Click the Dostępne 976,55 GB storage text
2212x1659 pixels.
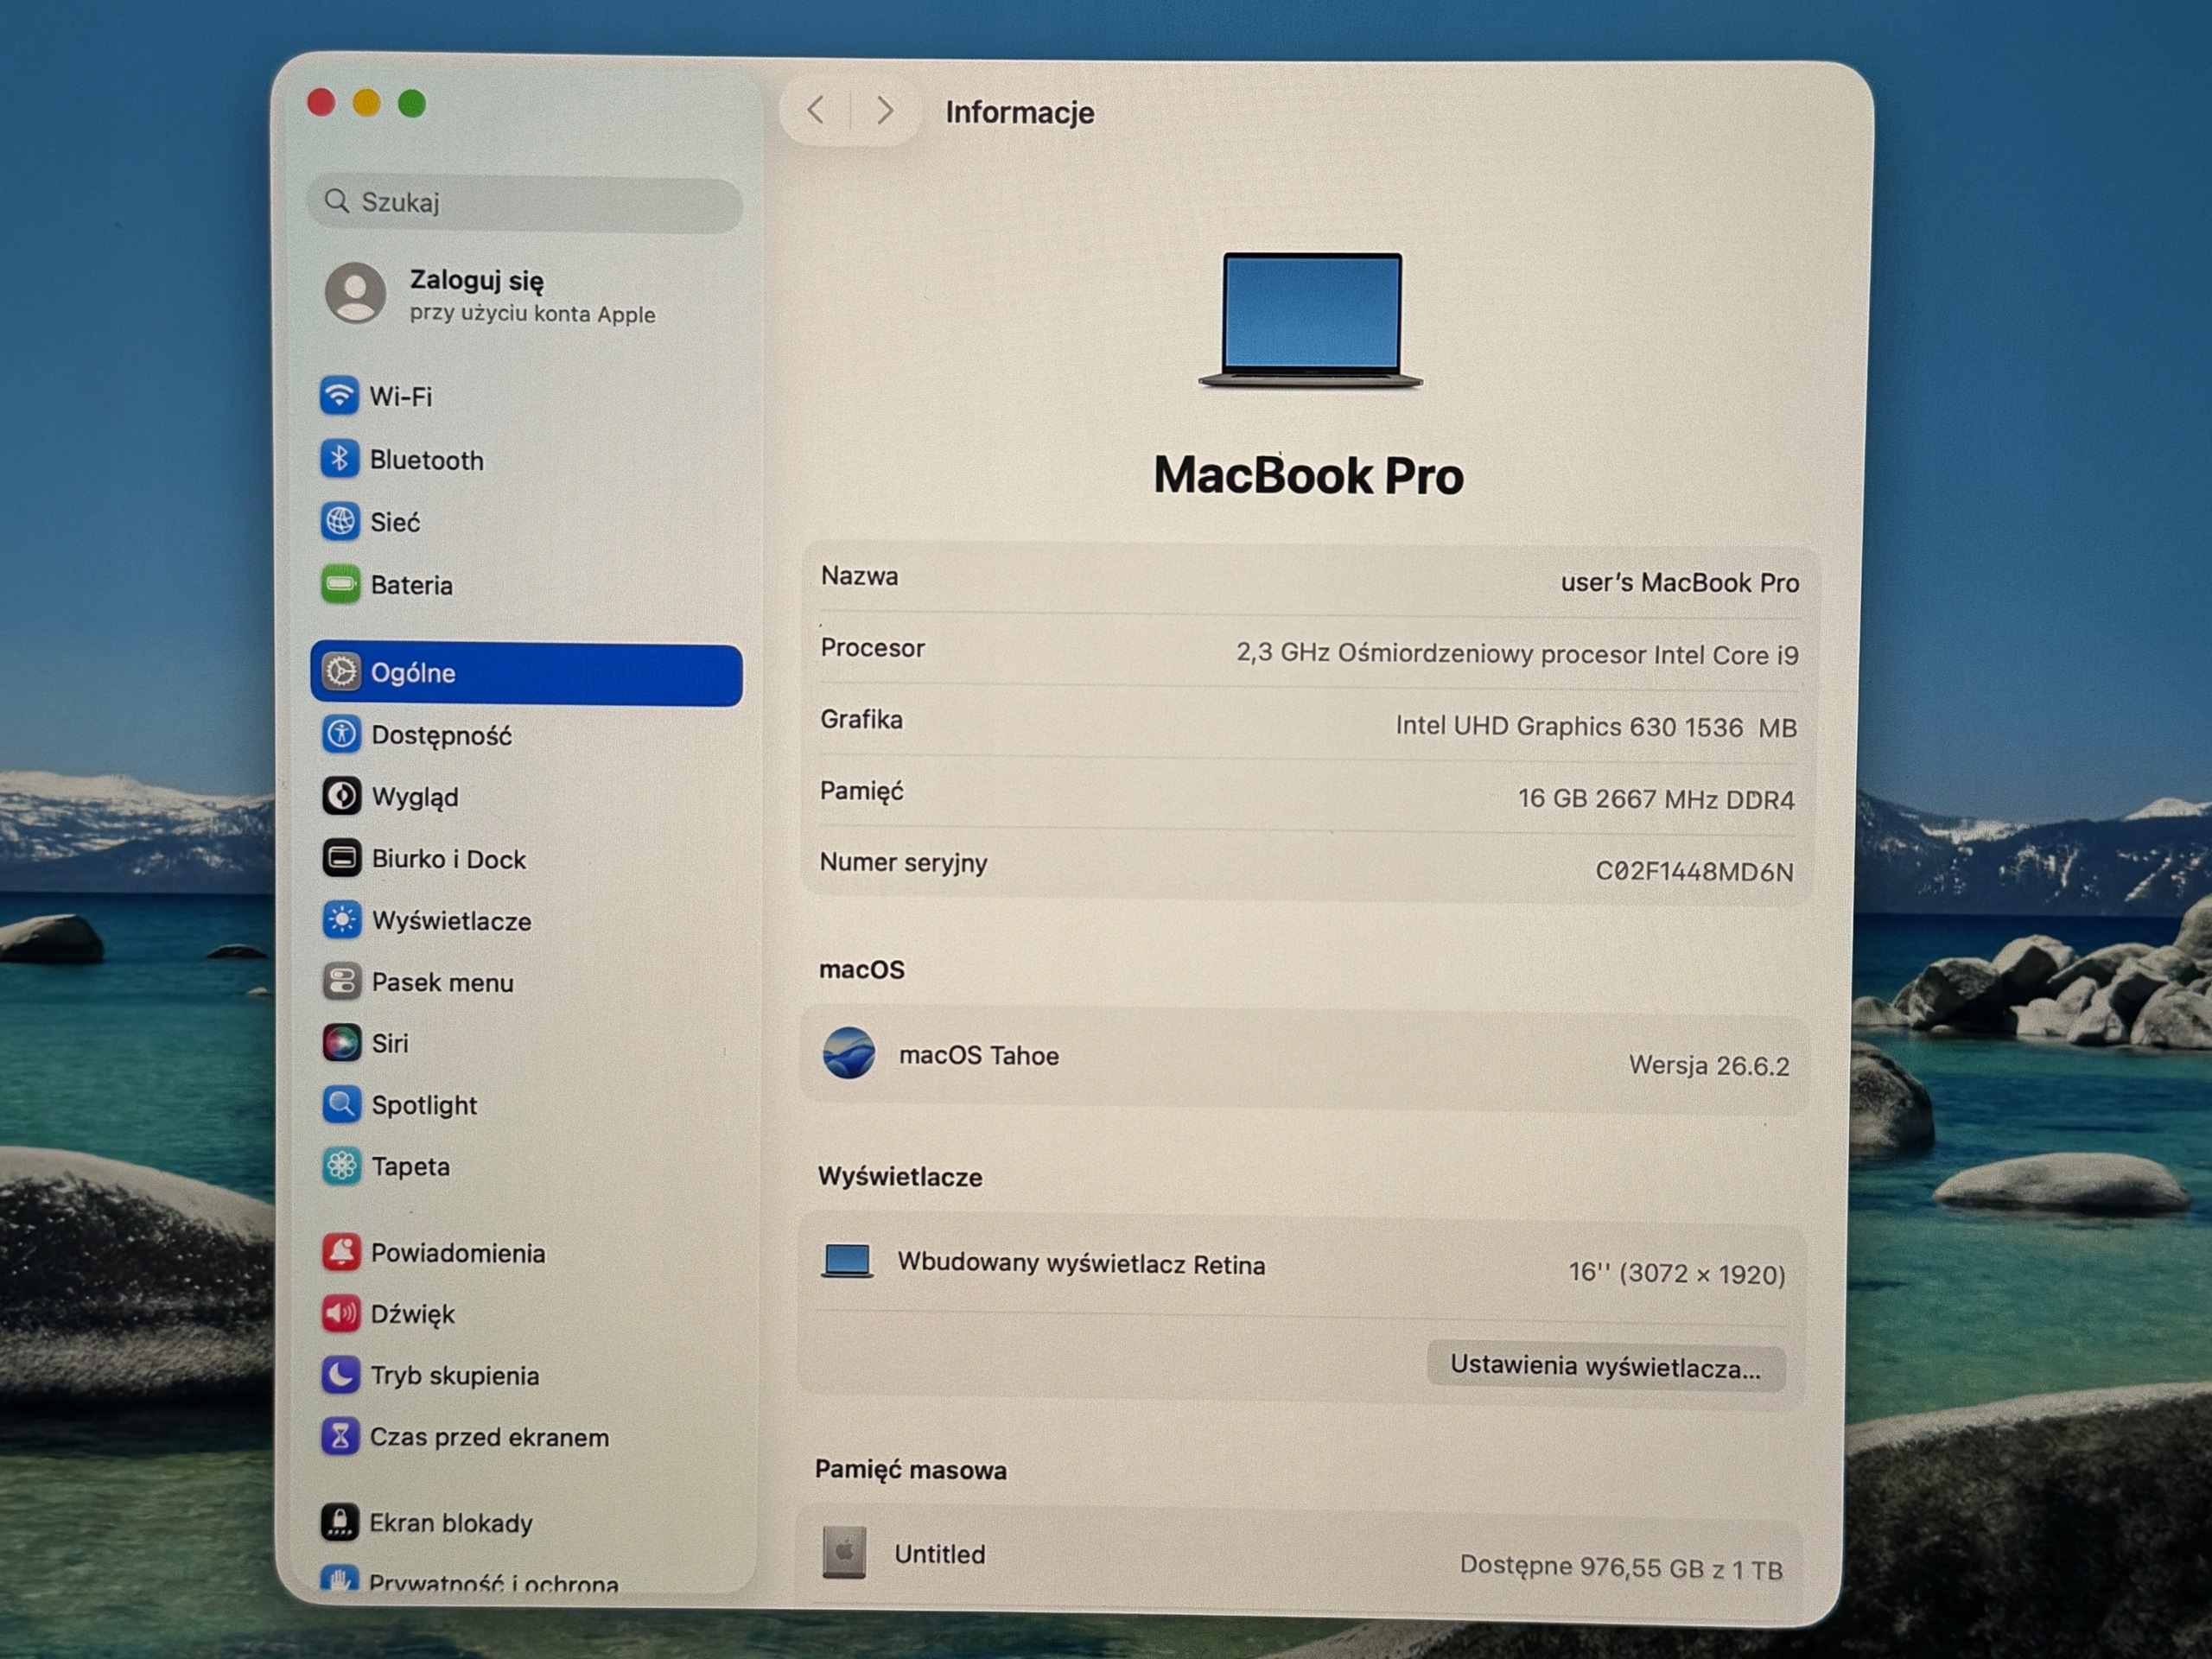(x=1621, y=1567)
